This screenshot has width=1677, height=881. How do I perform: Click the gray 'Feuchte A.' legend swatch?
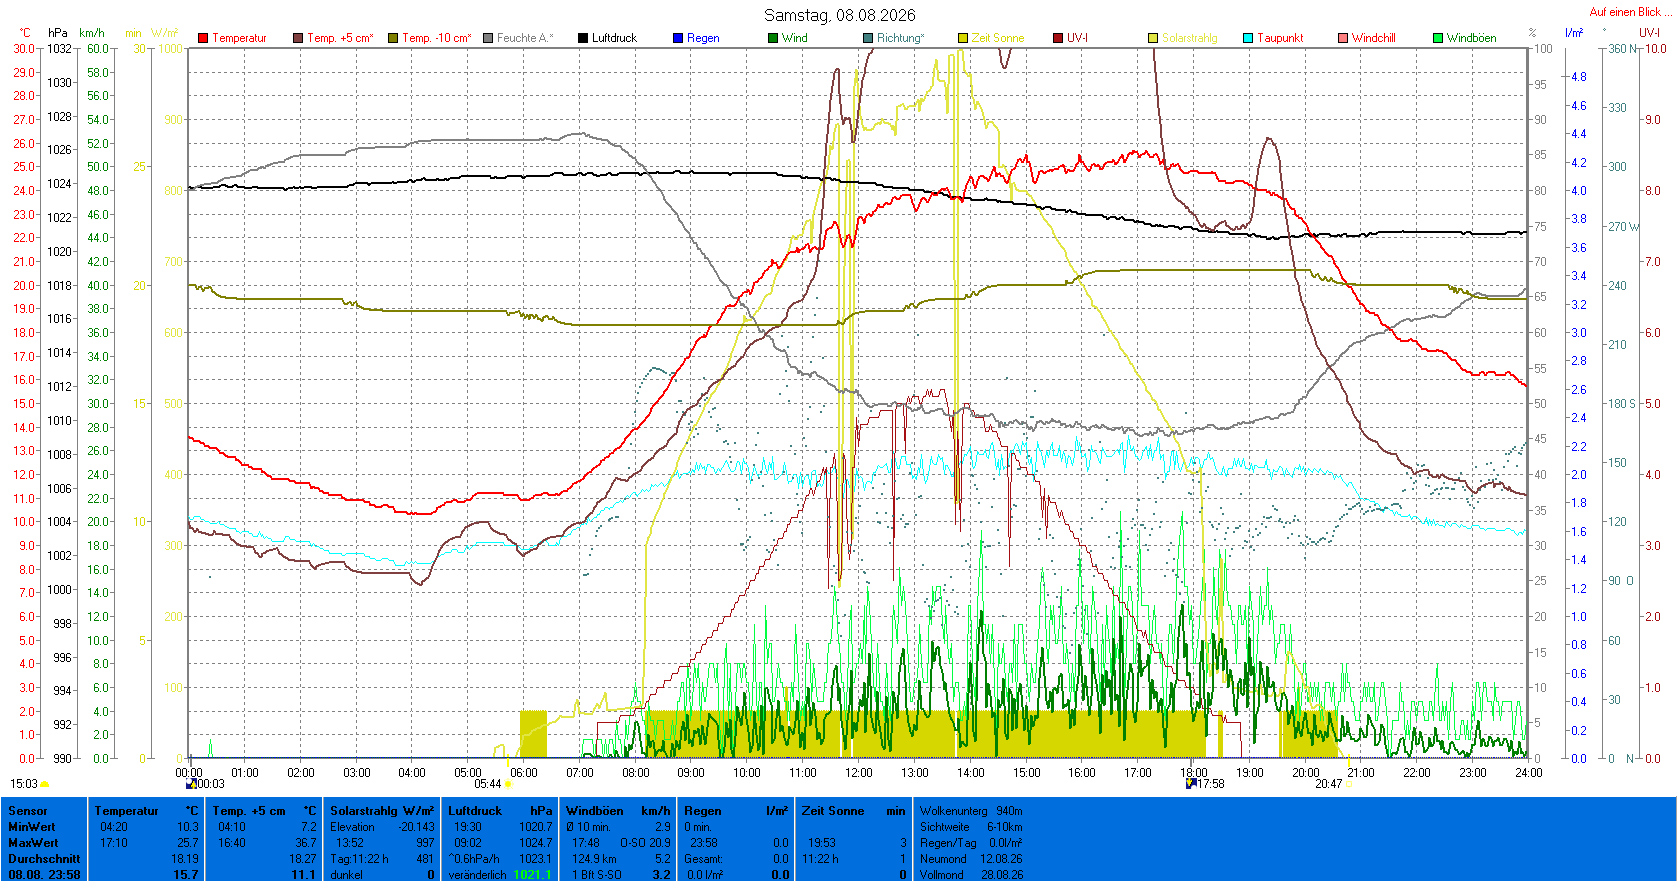(x=488, y=38)
